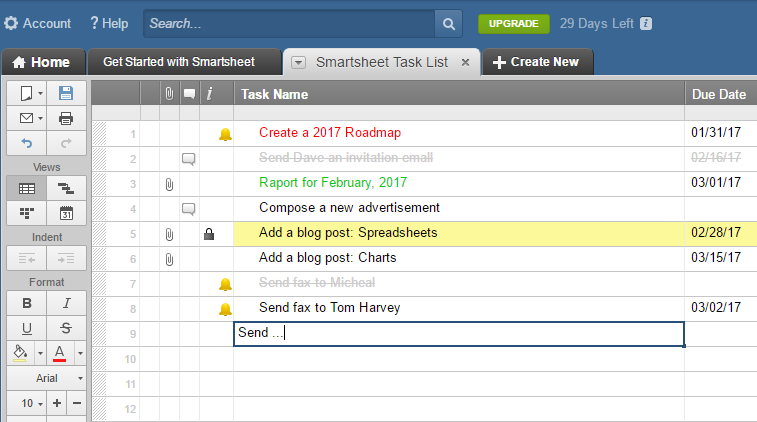Select the Smartsheet Task List tab
Screen dimensions: 757x422
coord(382,62)
